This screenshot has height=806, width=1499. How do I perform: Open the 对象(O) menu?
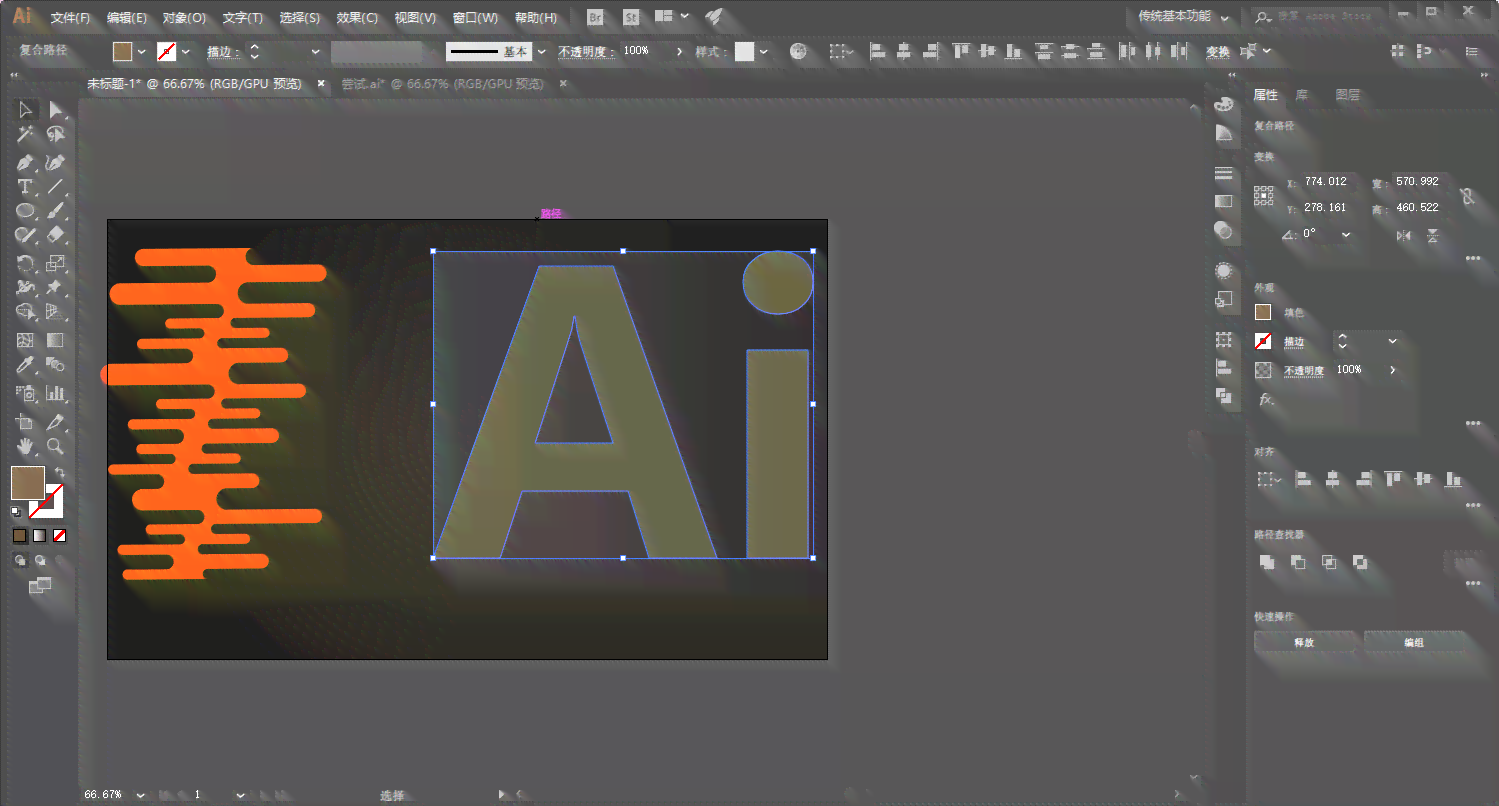184,18
